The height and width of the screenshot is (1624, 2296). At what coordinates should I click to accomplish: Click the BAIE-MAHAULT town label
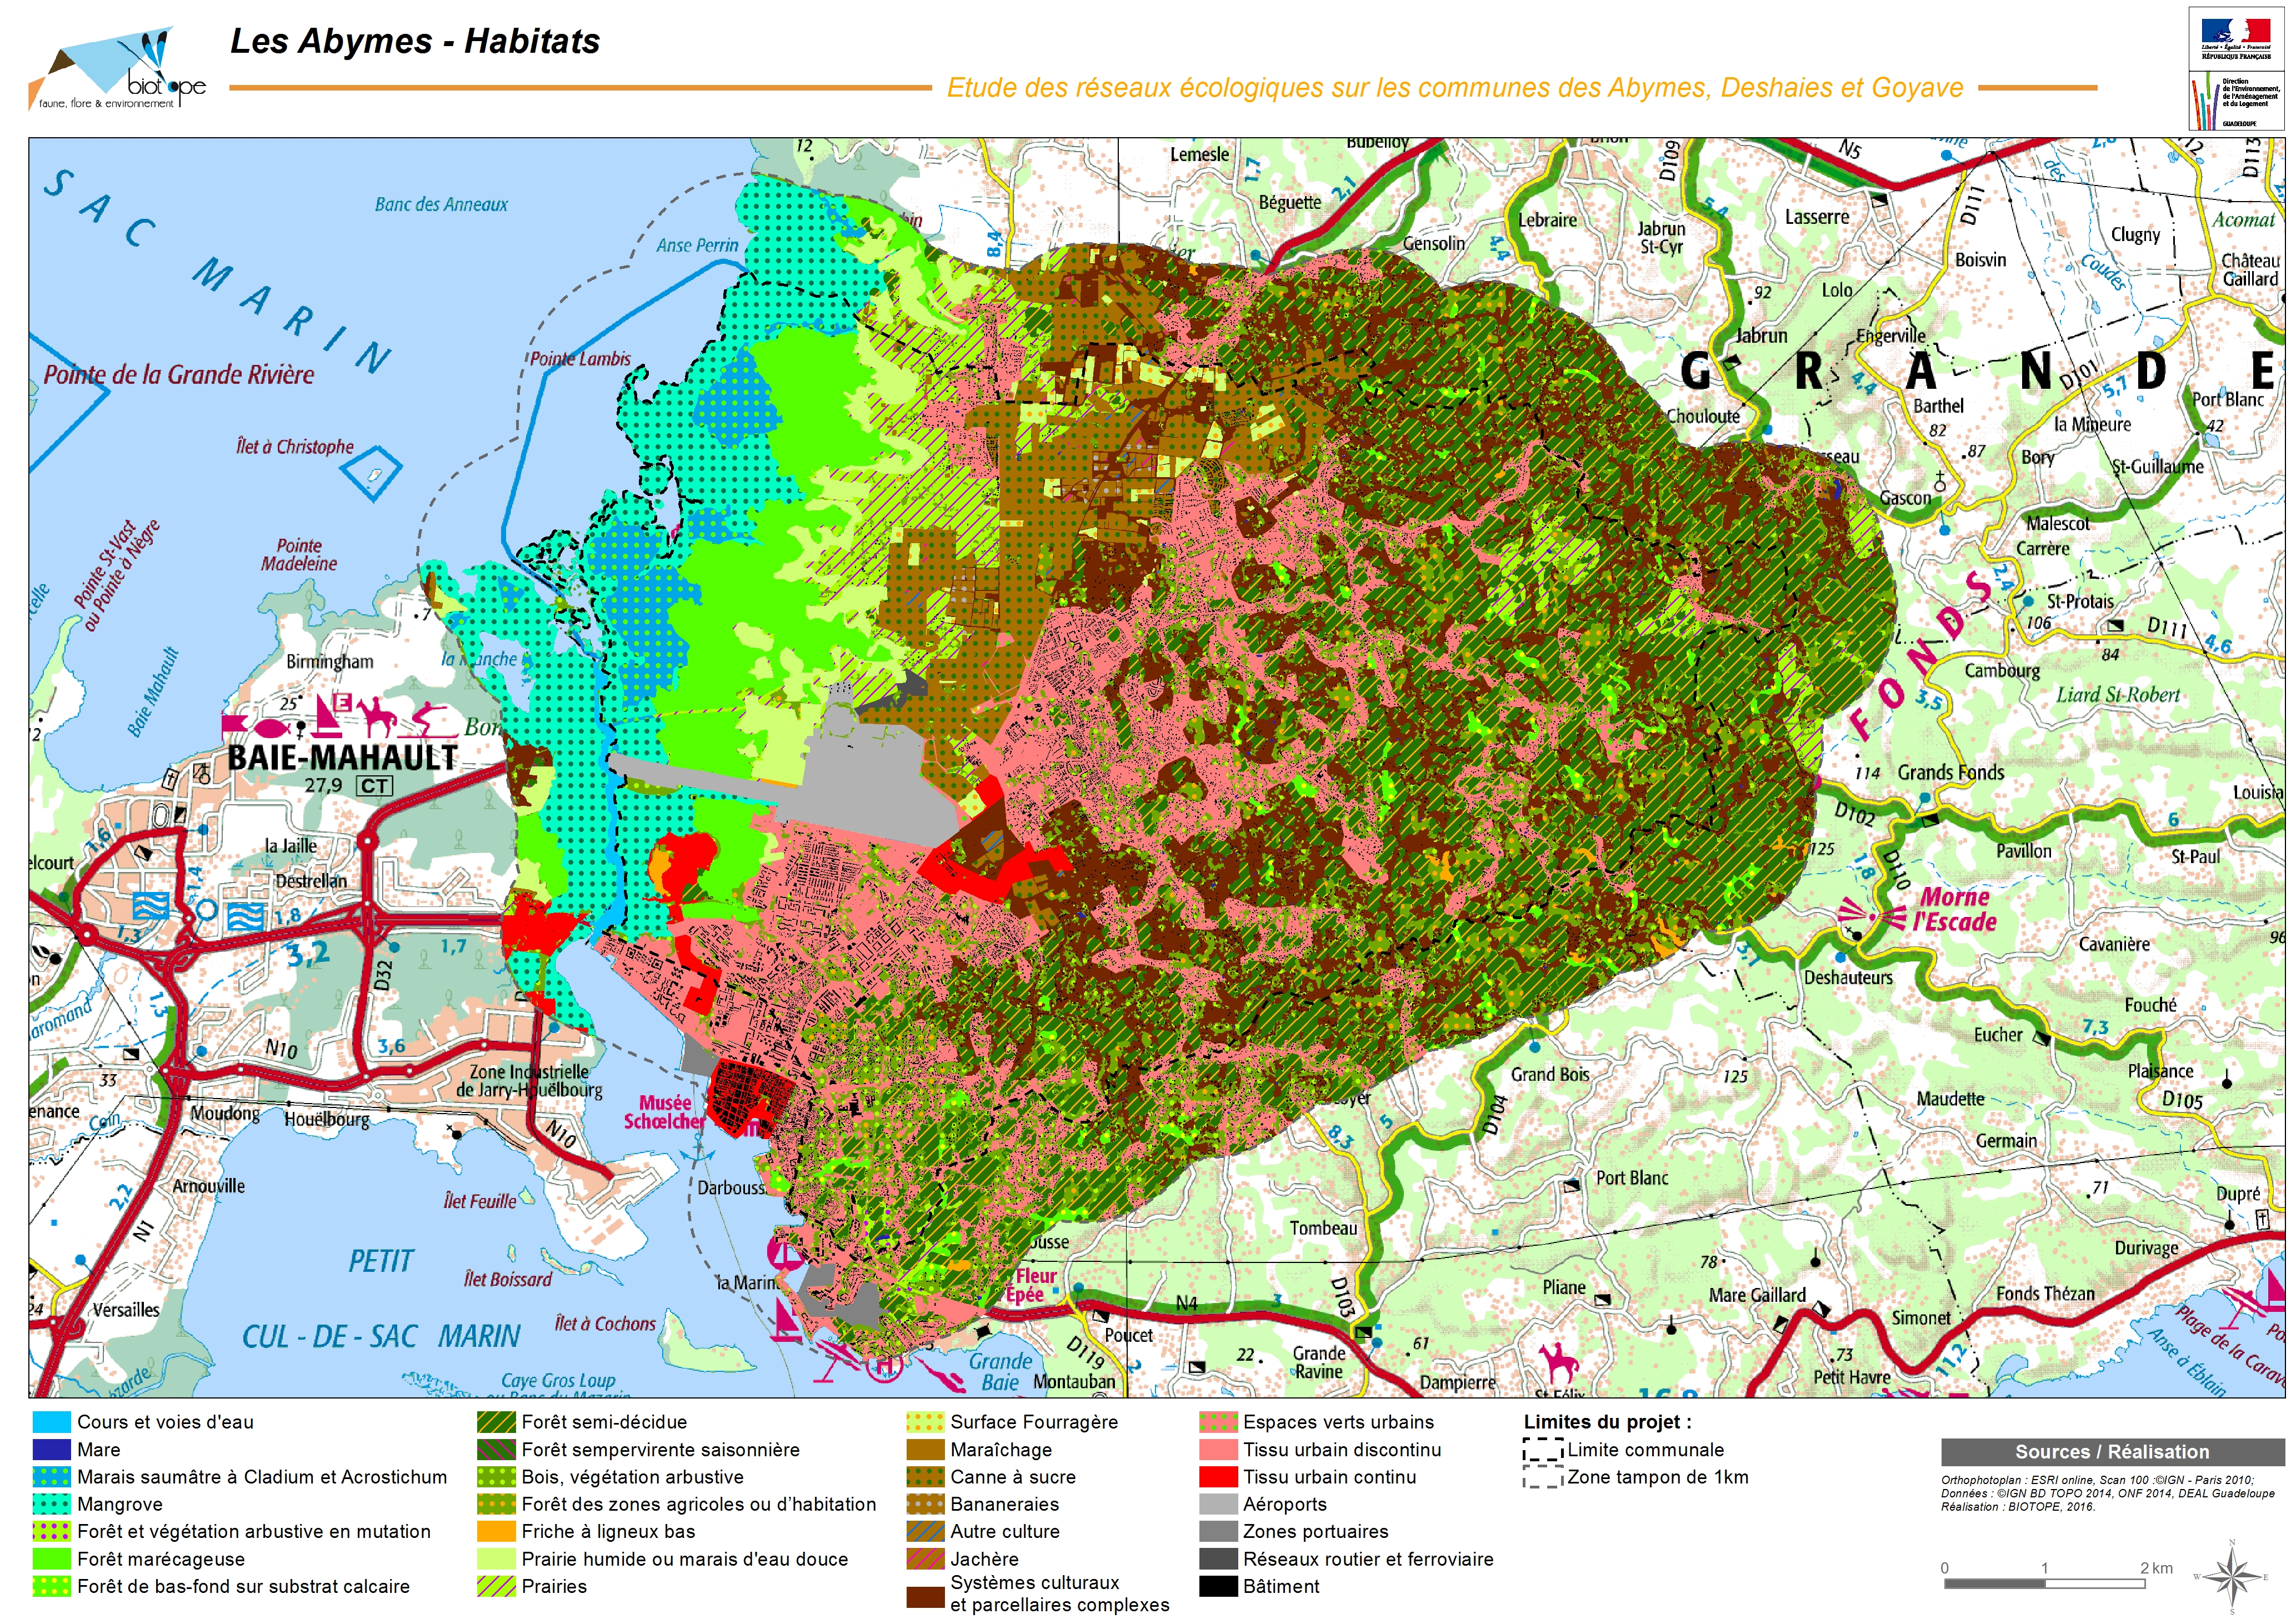tap(342, 757)
